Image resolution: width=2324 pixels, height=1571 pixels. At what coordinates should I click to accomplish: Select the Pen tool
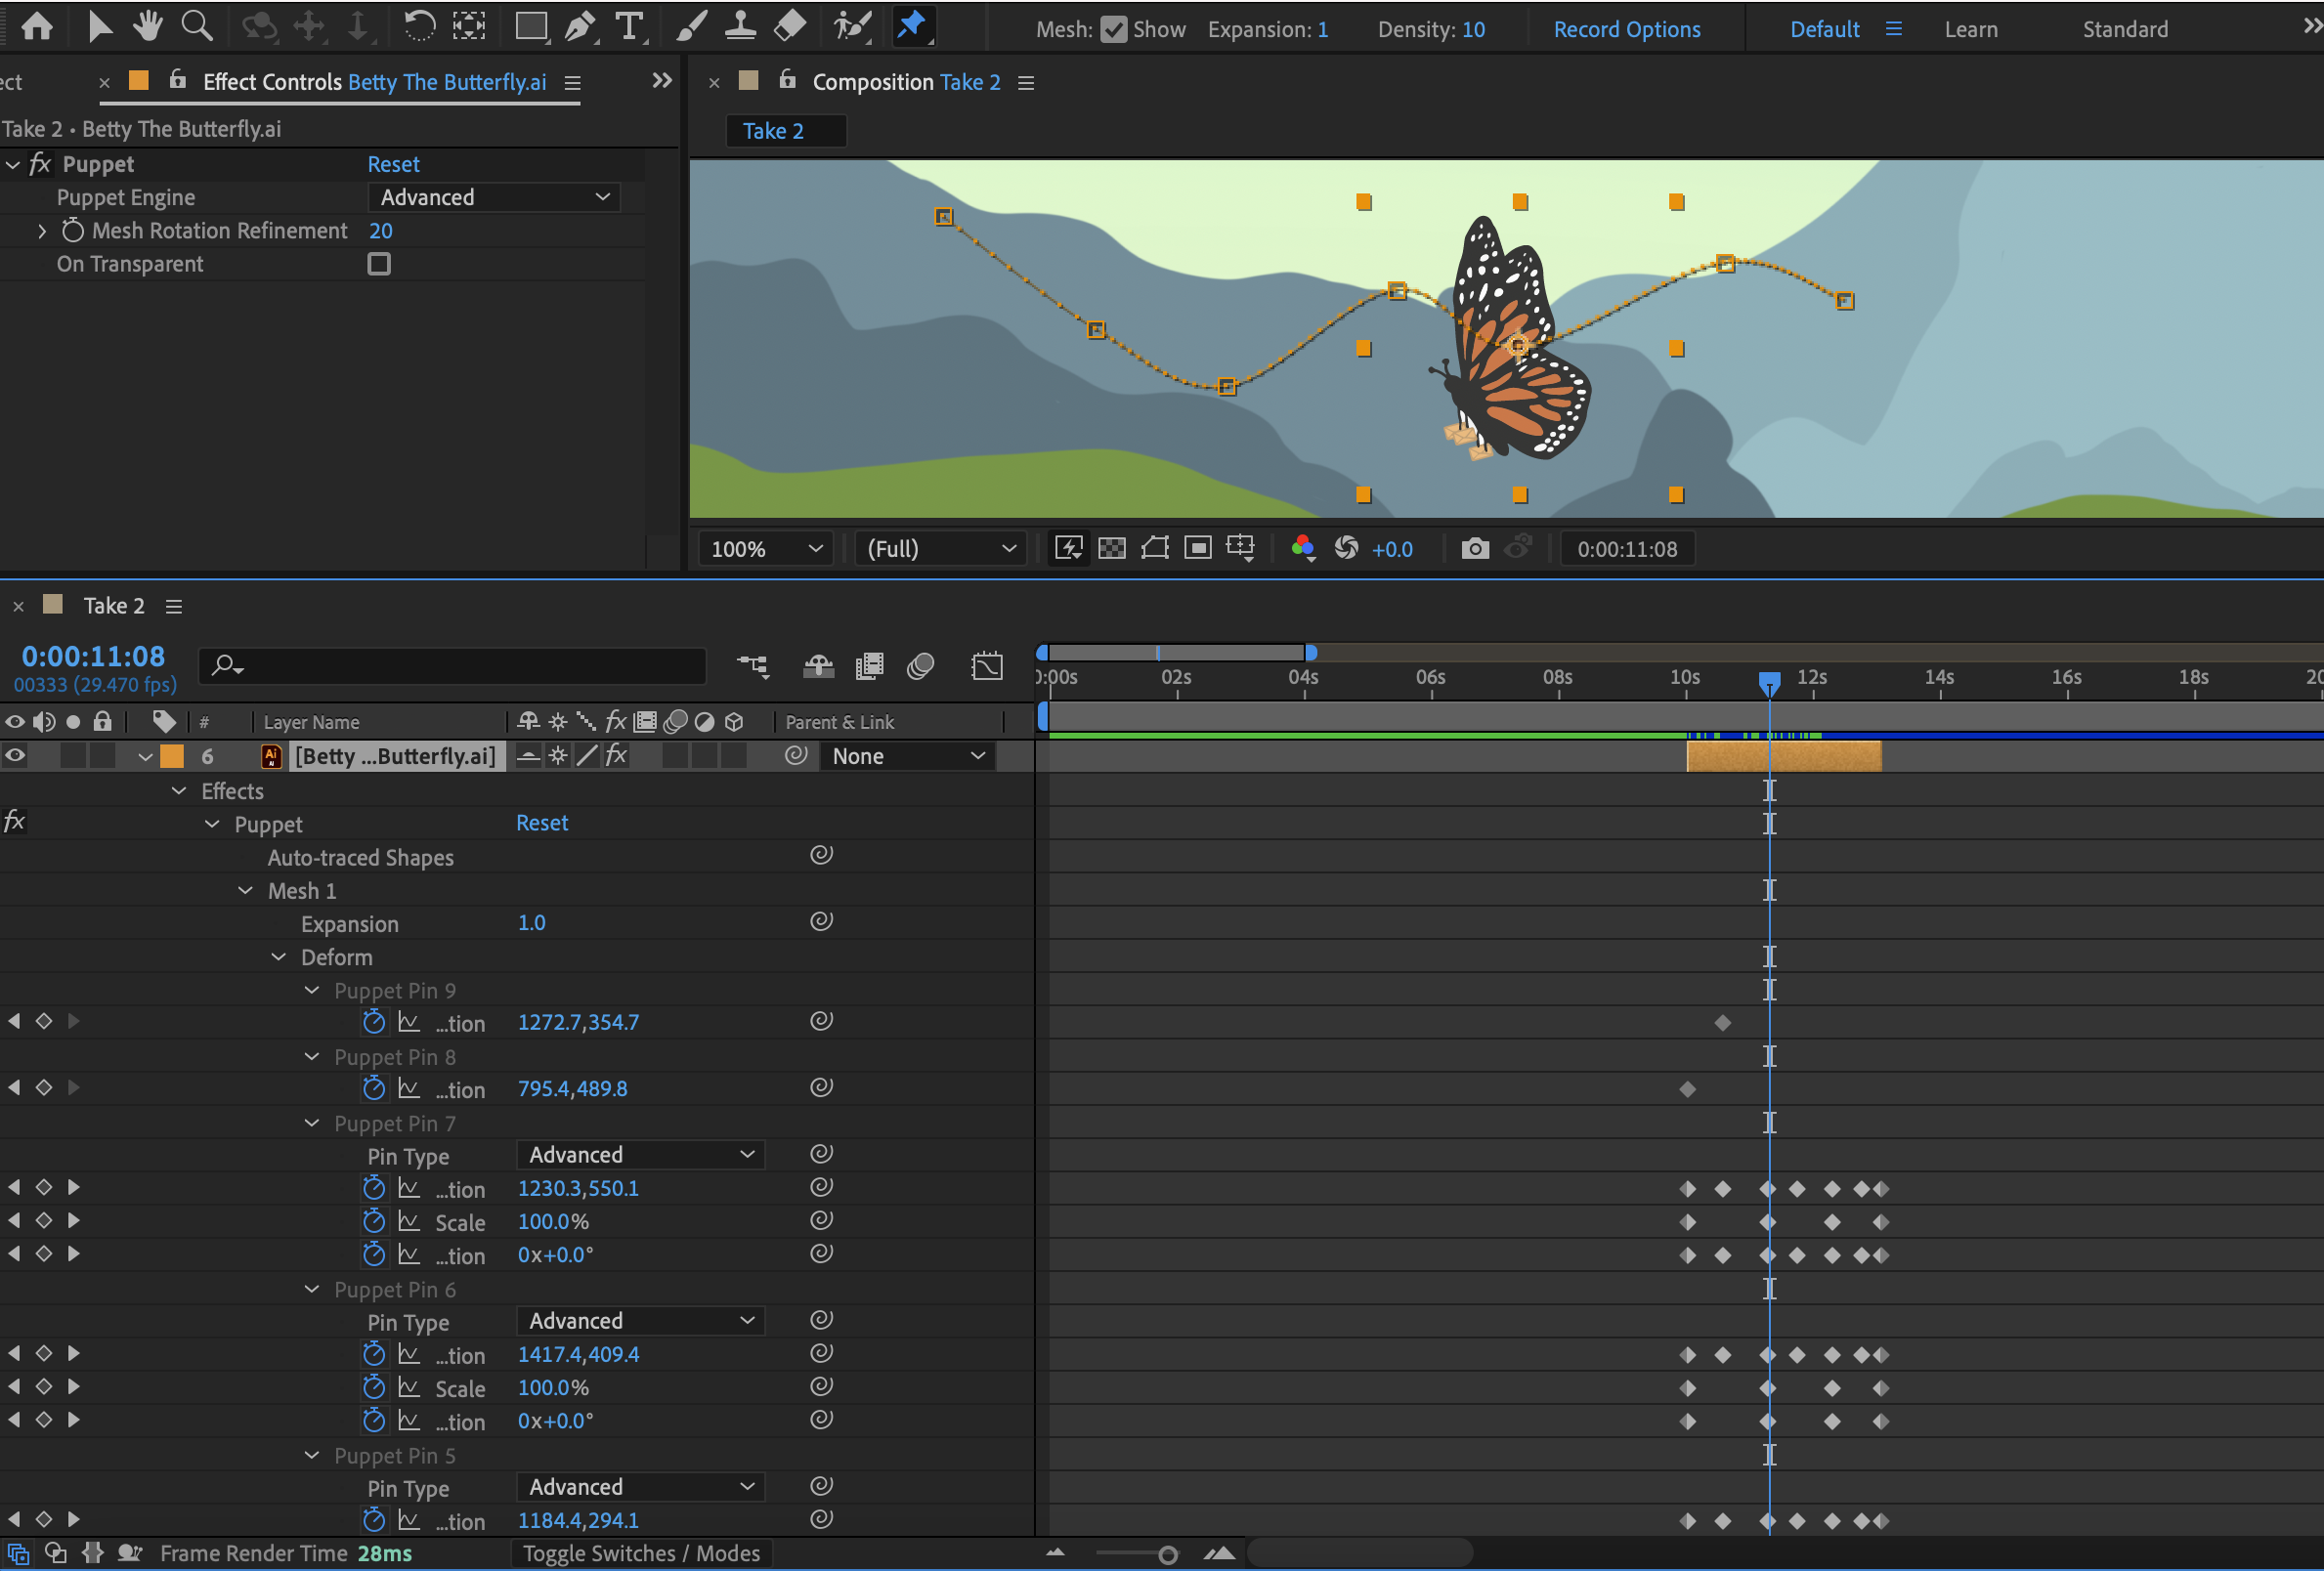click(x=579, y=26)
